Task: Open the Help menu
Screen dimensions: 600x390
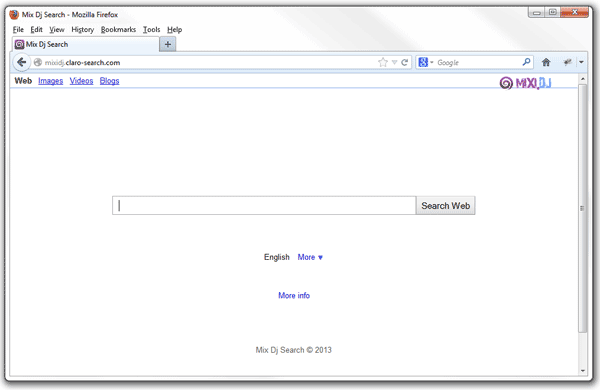Action: click(174, 29)
